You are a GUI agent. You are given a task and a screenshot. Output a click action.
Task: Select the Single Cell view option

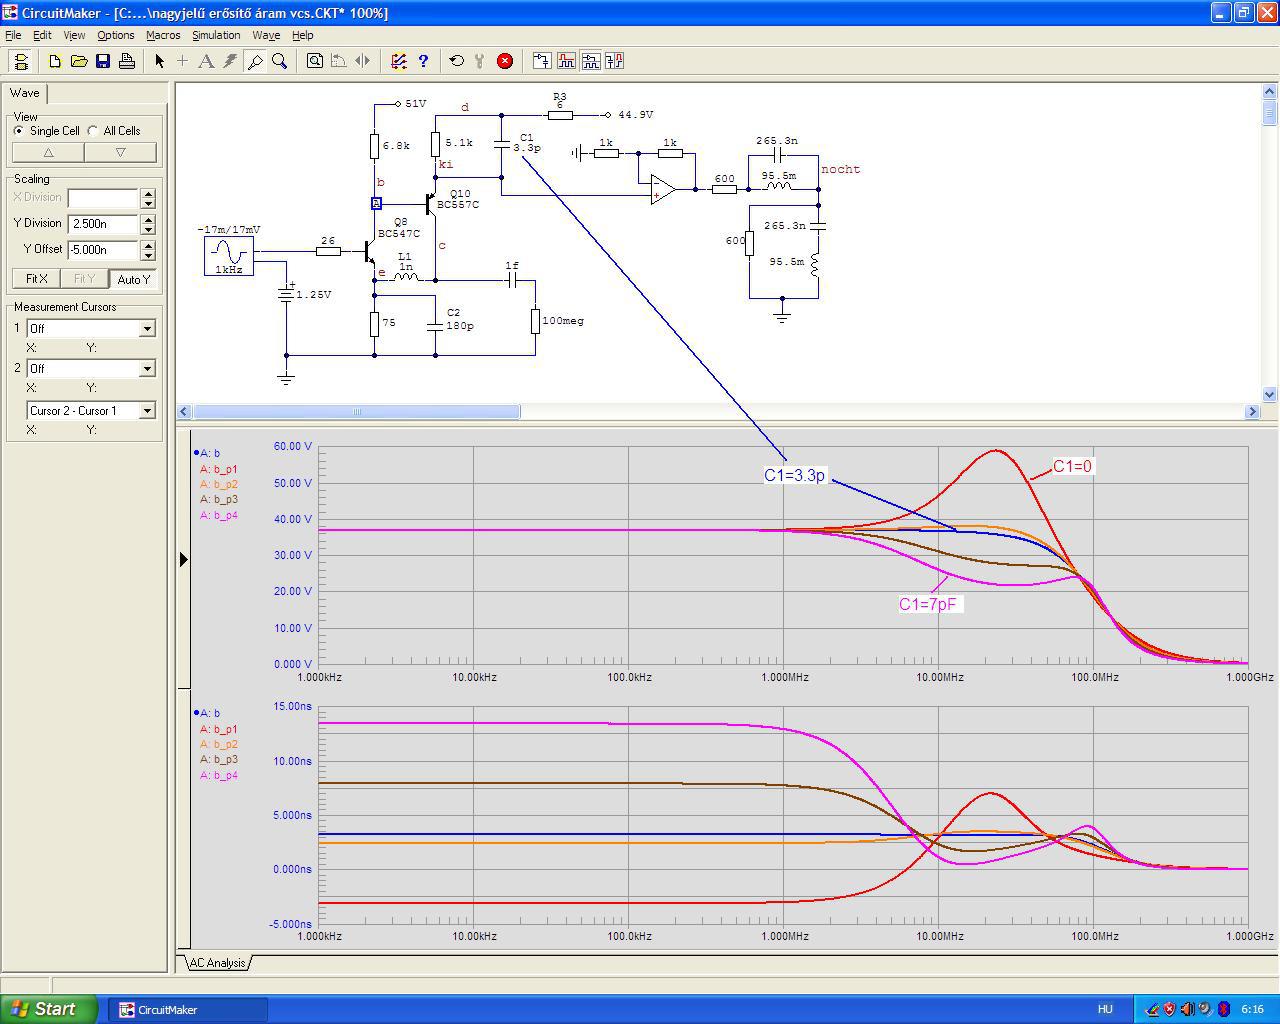click(x=19, y=131)
